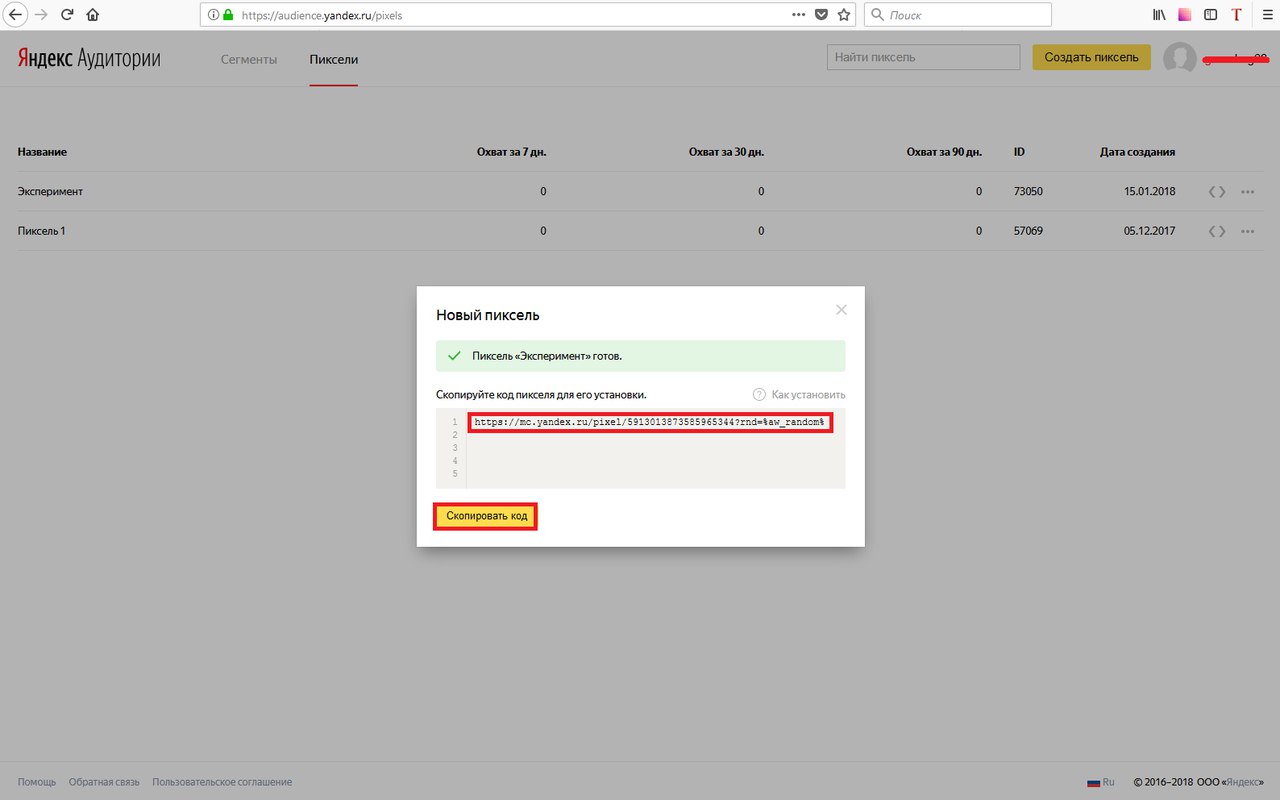Reload the page with the refresh icon
Viewport: 1280px width, 800px height.
tap(67, 15)
